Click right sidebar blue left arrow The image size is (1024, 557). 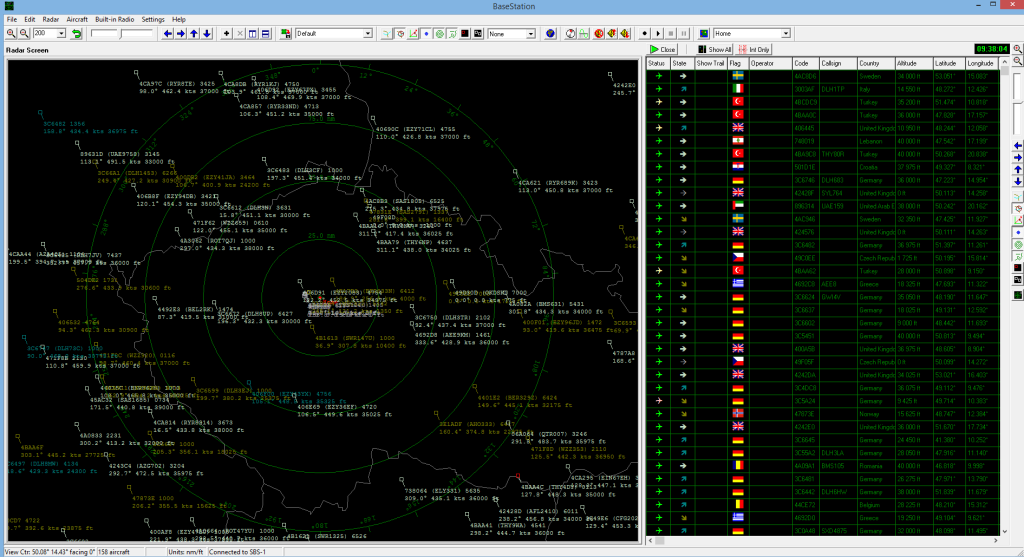click(1017, 146)
